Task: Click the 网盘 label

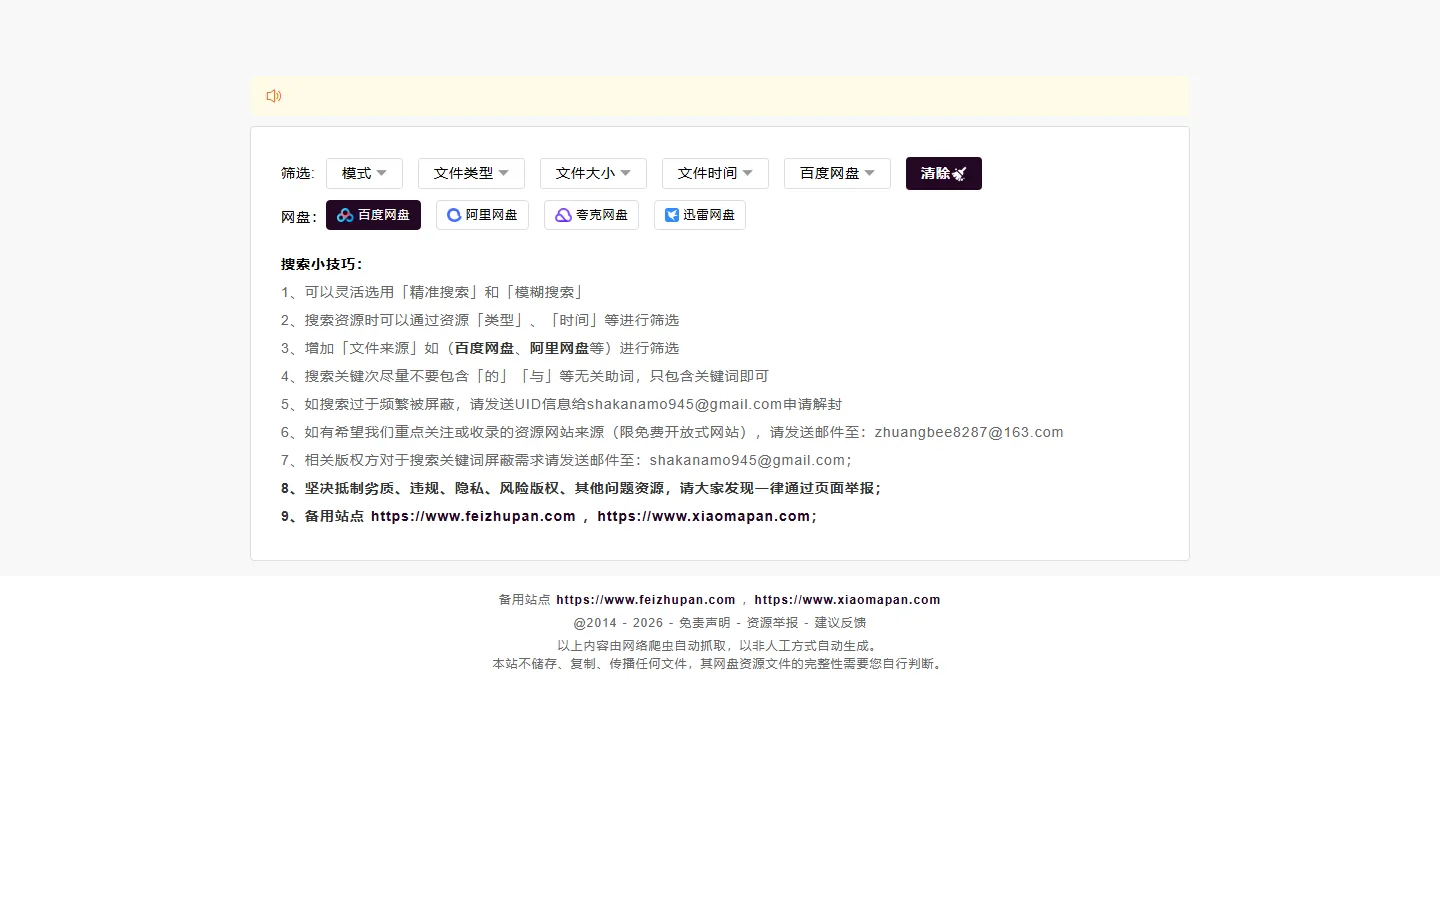Action: point(298,216)
